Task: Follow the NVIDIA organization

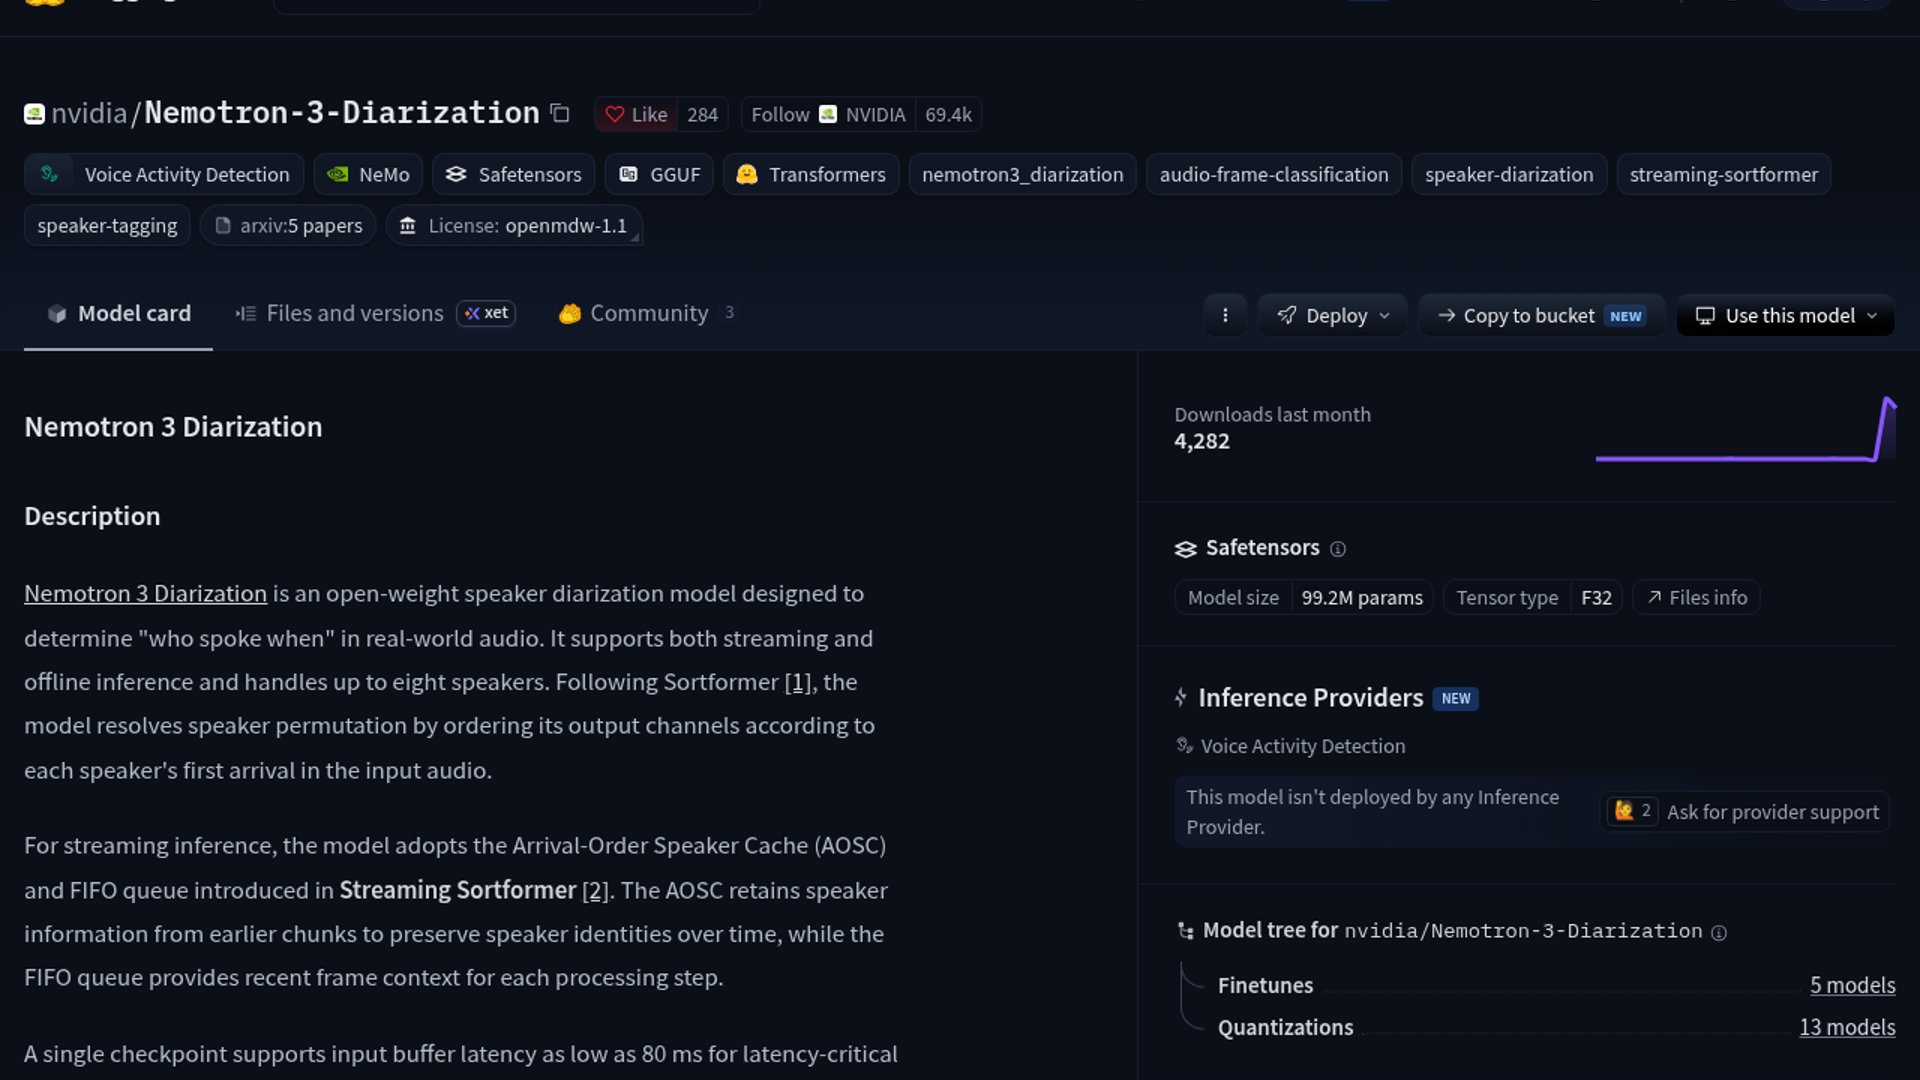Action: coord(828,115)
